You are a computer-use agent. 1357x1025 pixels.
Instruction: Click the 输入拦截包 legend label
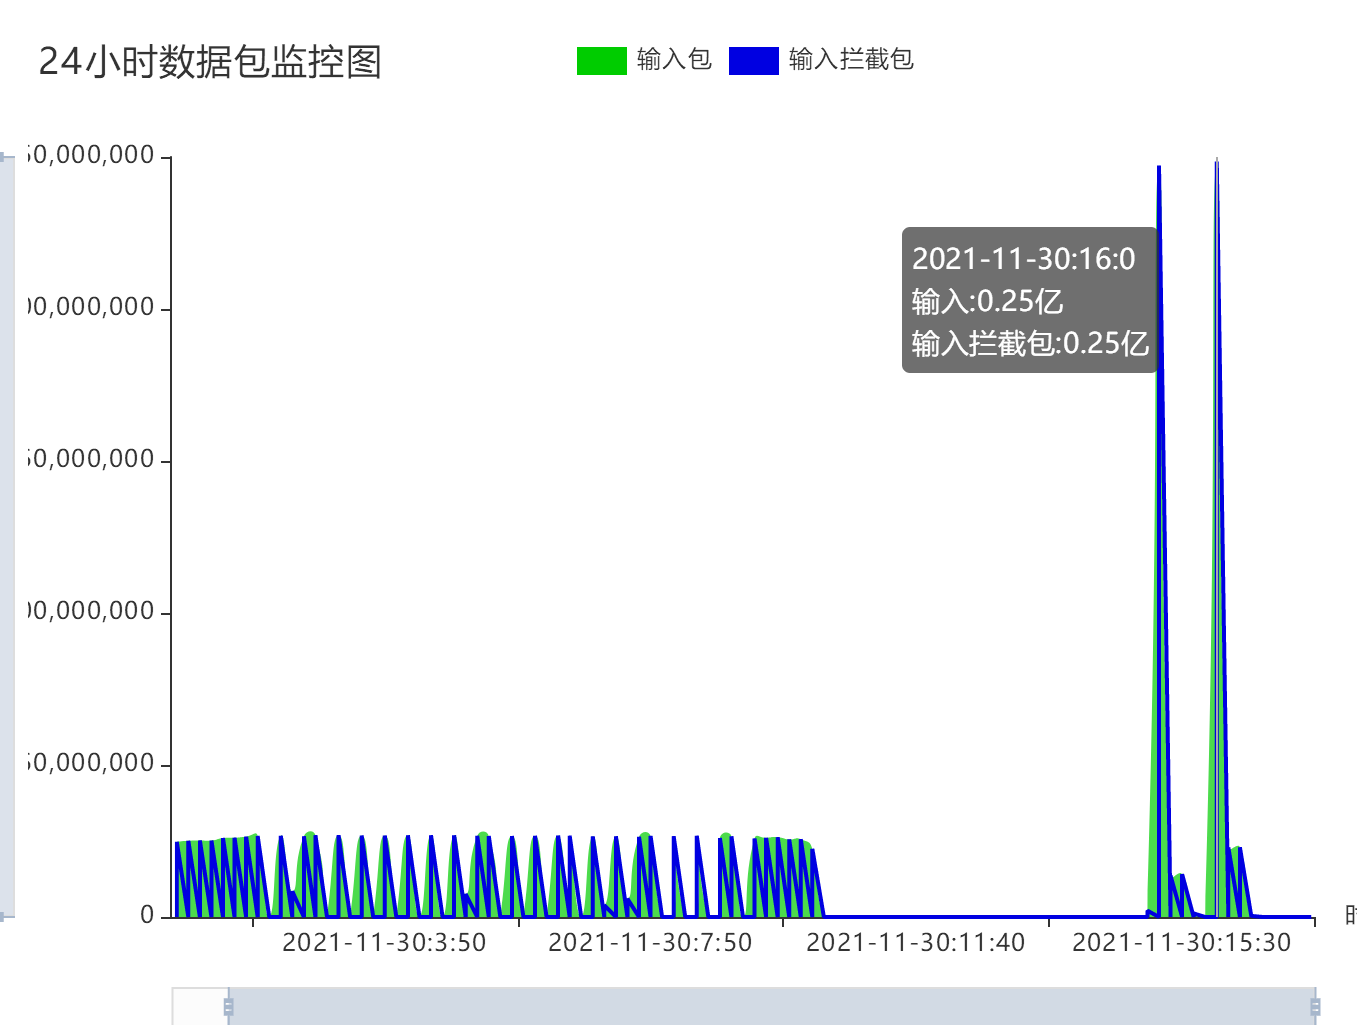tap(851, 60)
